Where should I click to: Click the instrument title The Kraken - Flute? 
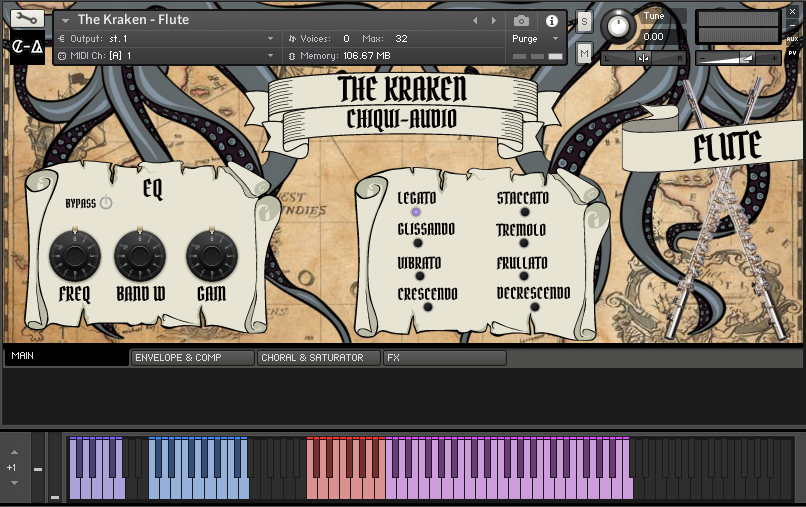[x=133, y=20]
